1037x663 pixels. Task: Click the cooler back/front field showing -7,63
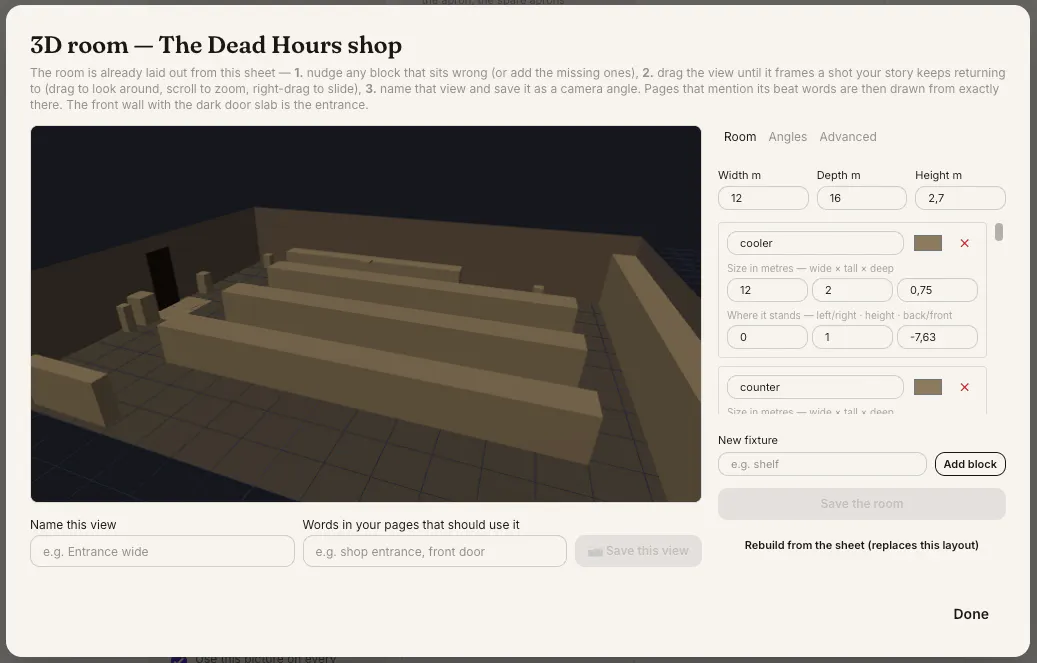937,337
